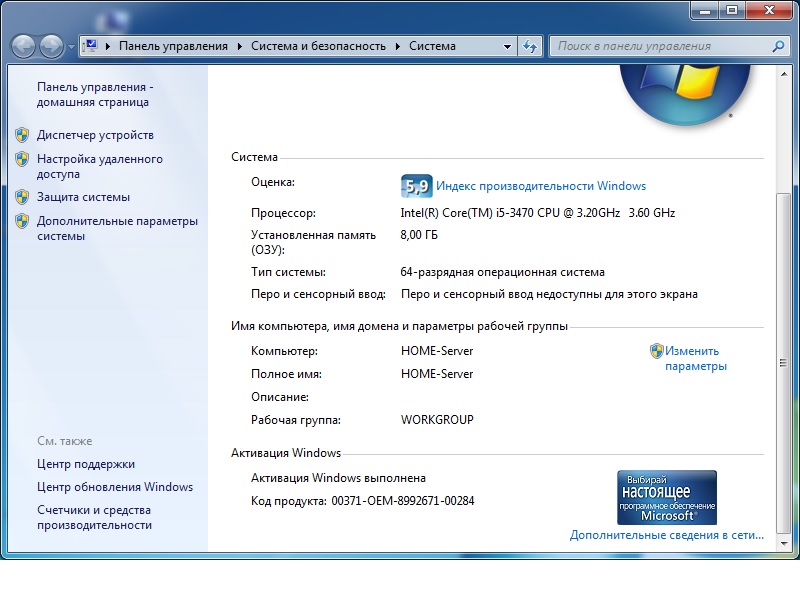Click the Forward navigation arrow button

(x=51, y=46)
